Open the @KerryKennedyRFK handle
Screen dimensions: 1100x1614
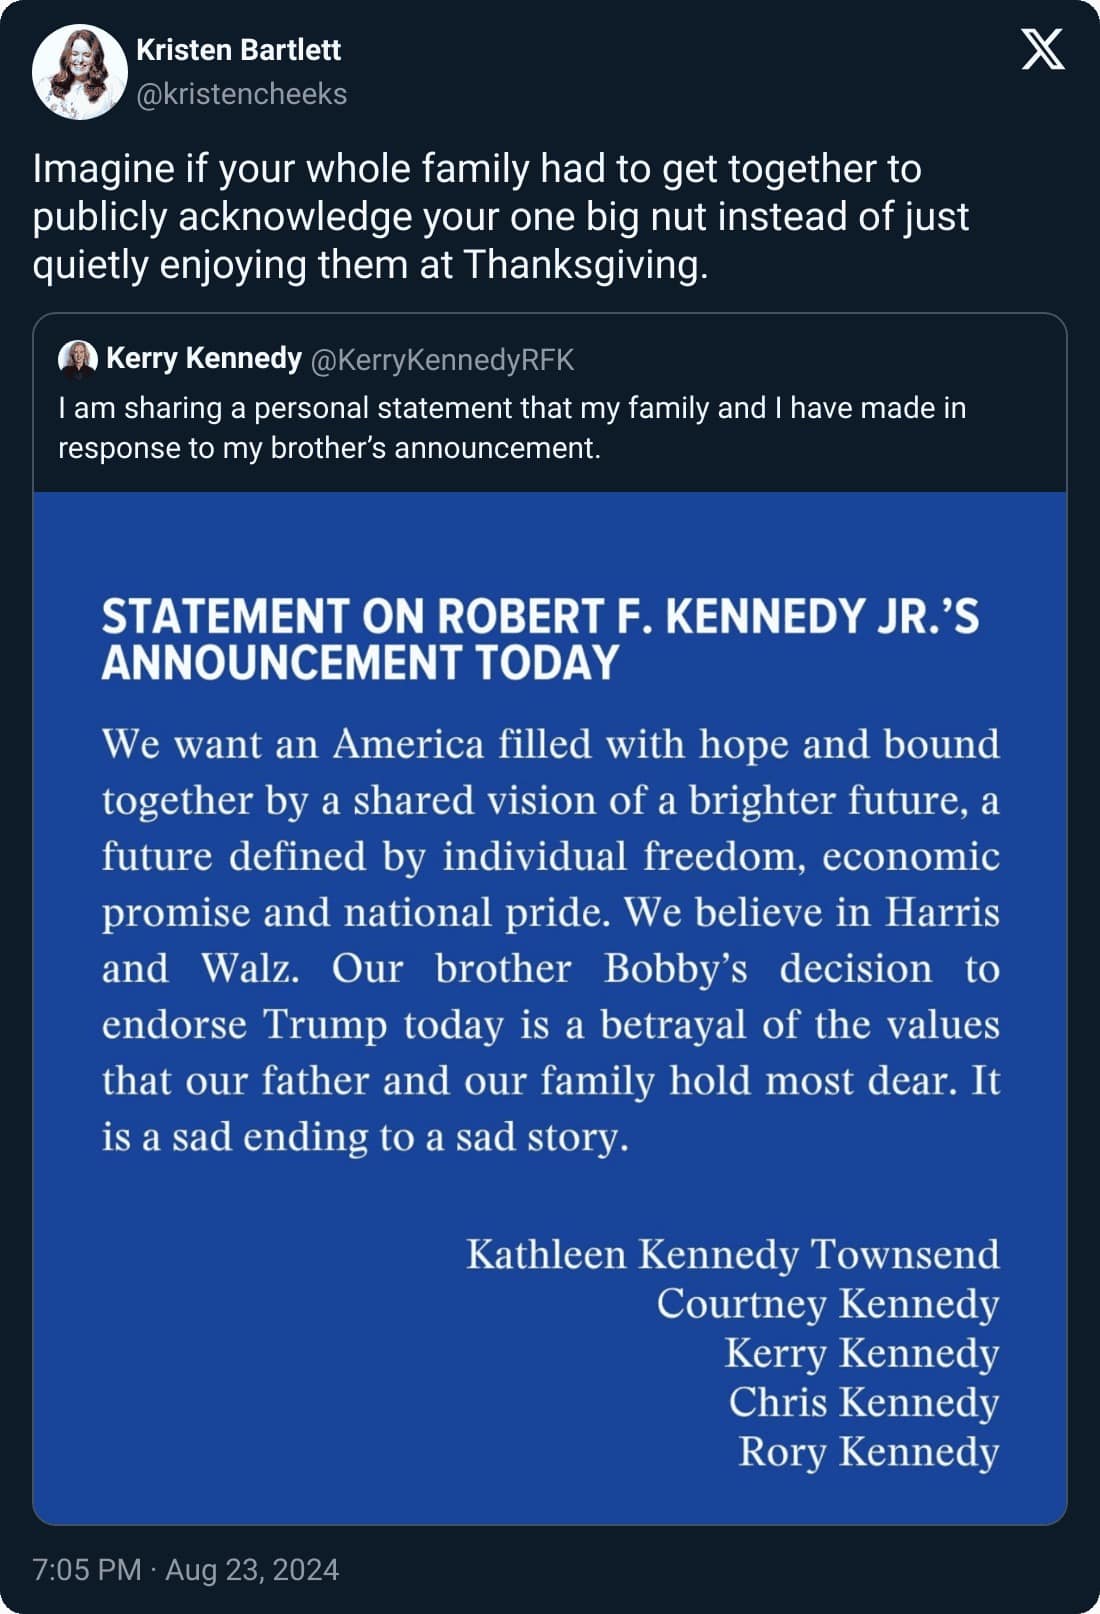pyautogui.click(x=442, y=360)
